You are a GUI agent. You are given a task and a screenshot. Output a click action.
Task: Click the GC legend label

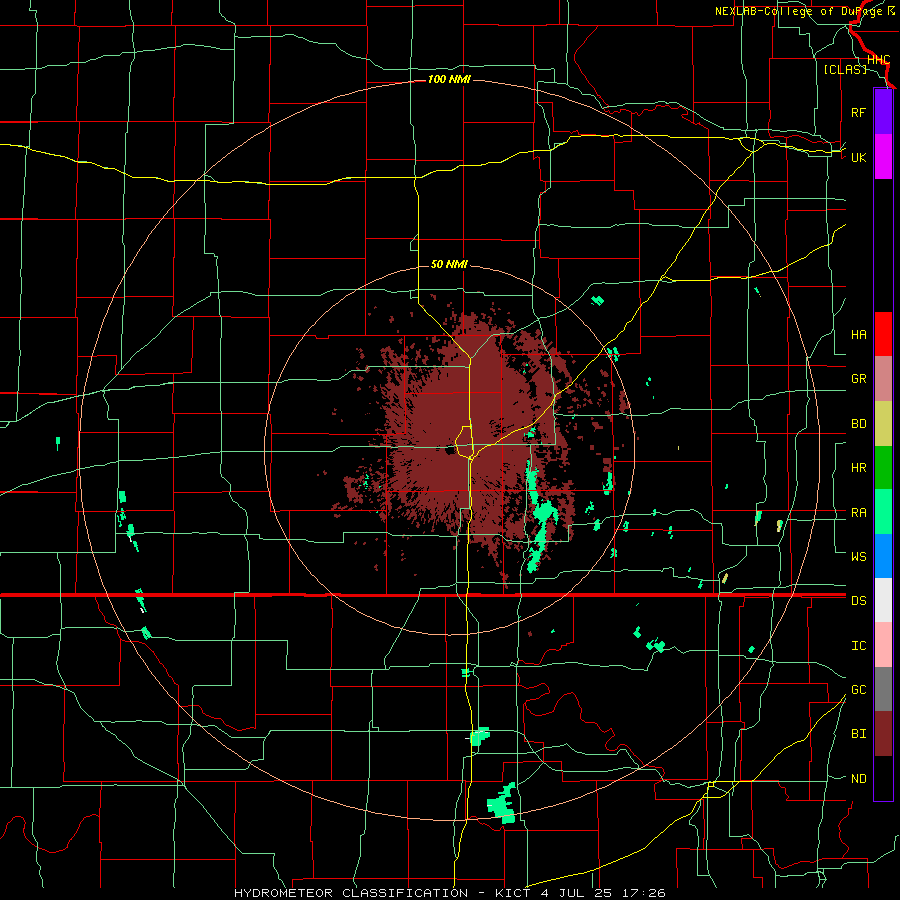[x=858, y=690]
